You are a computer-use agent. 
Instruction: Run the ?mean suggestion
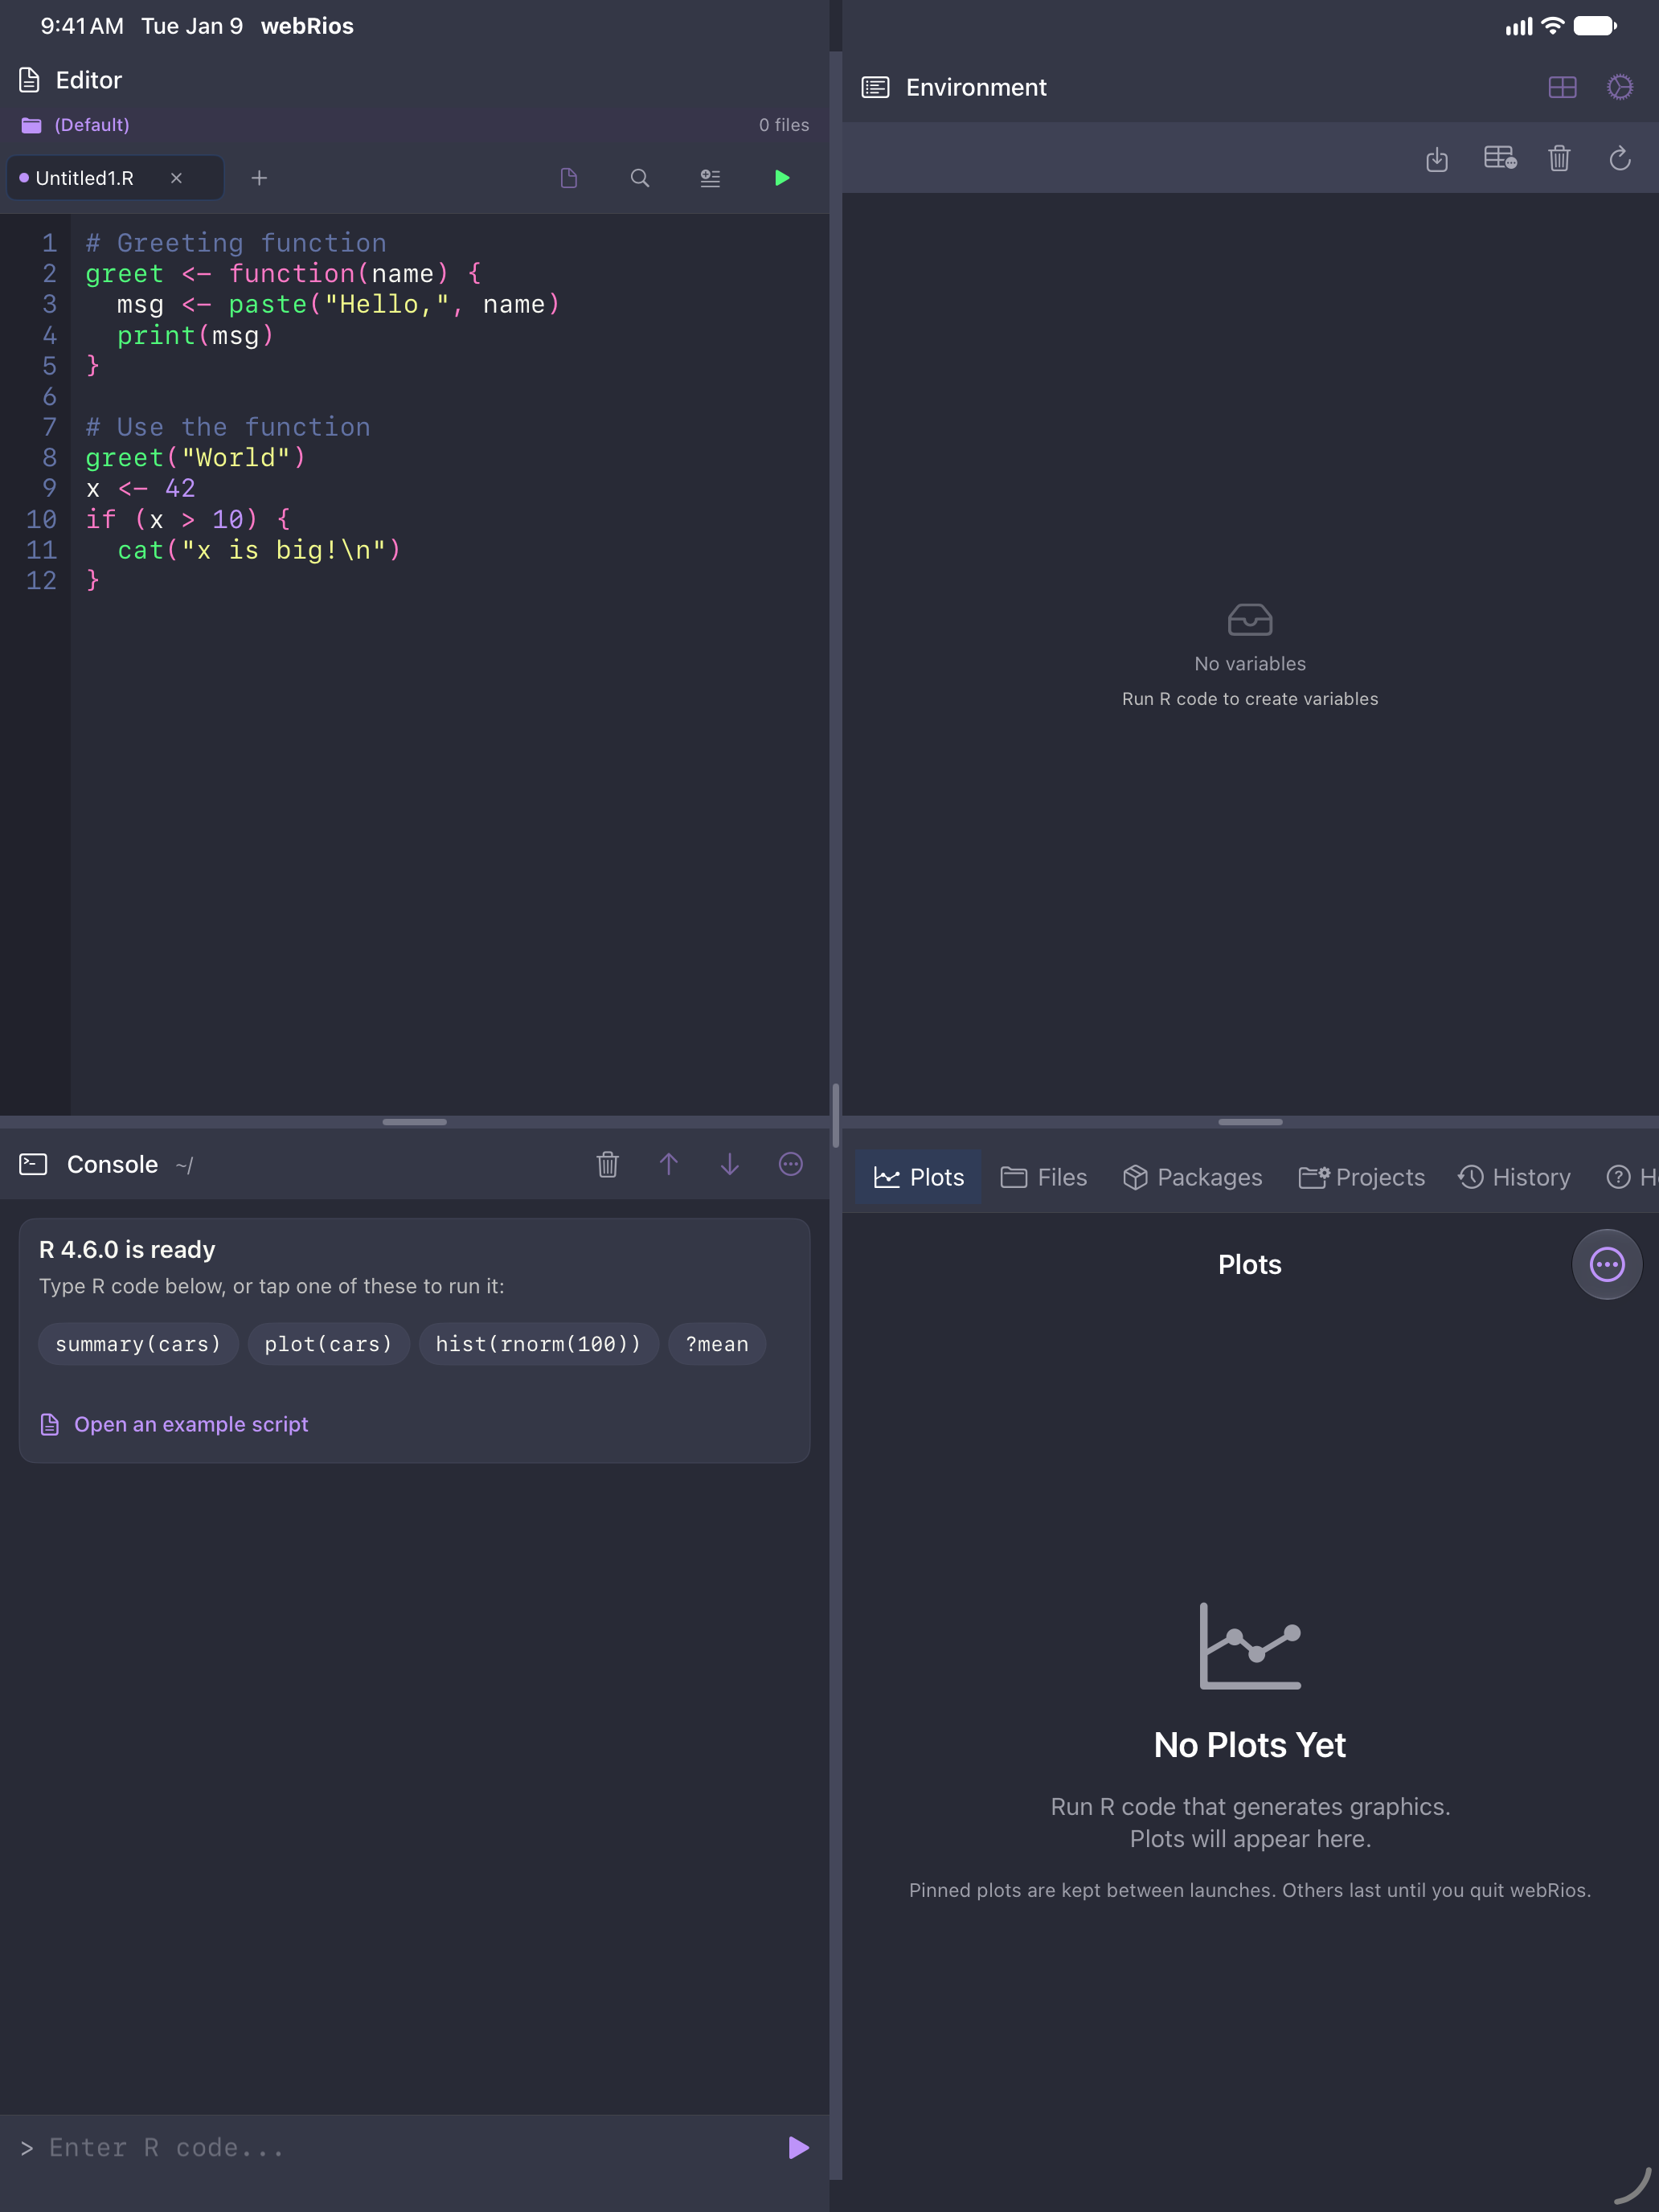pos(717,1344)
